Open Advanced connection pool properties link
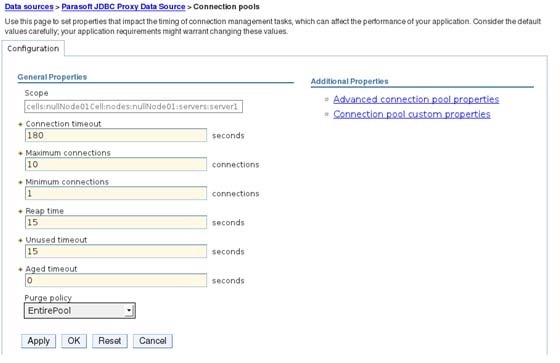This screenshot has width=560, height=363. [x=416, y=99]
